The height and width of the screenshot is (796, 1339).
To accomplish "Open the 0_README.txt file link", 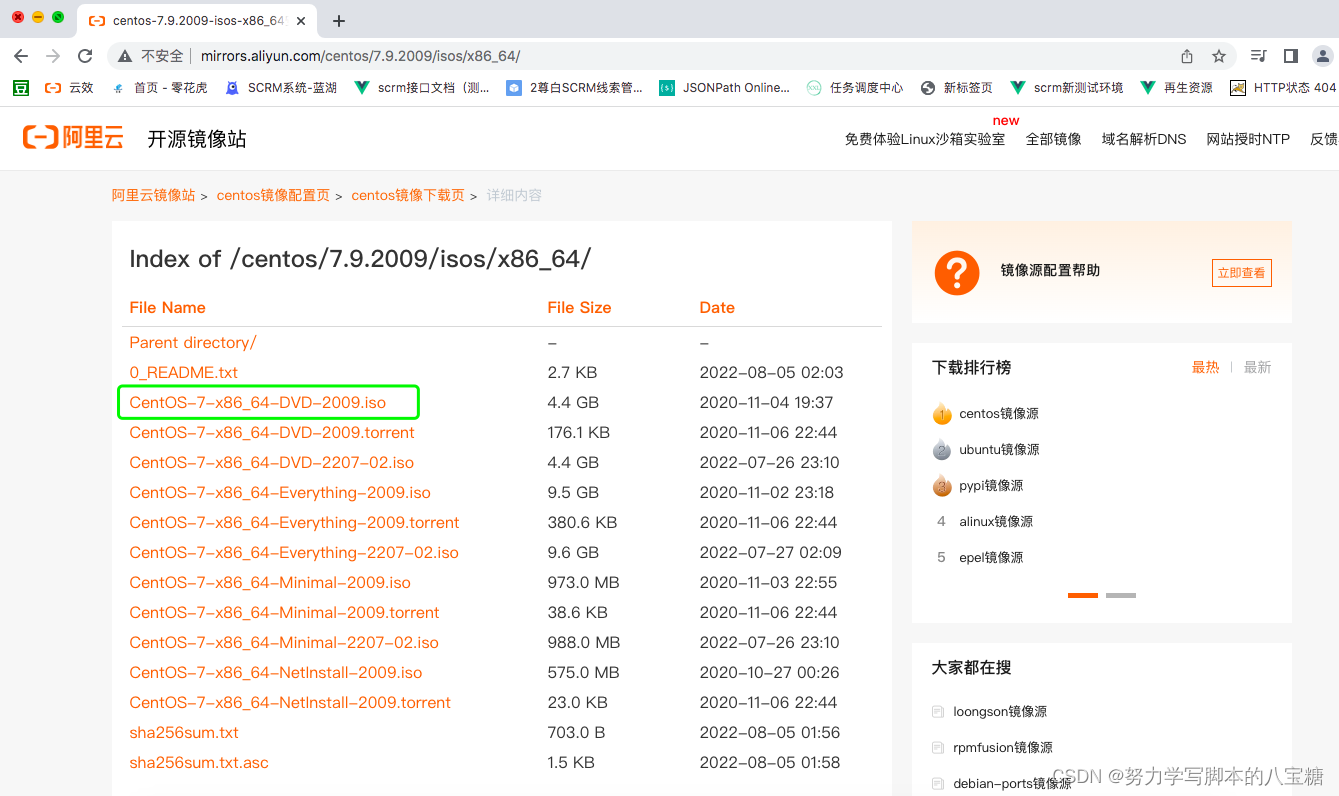I will pos(184,372).
